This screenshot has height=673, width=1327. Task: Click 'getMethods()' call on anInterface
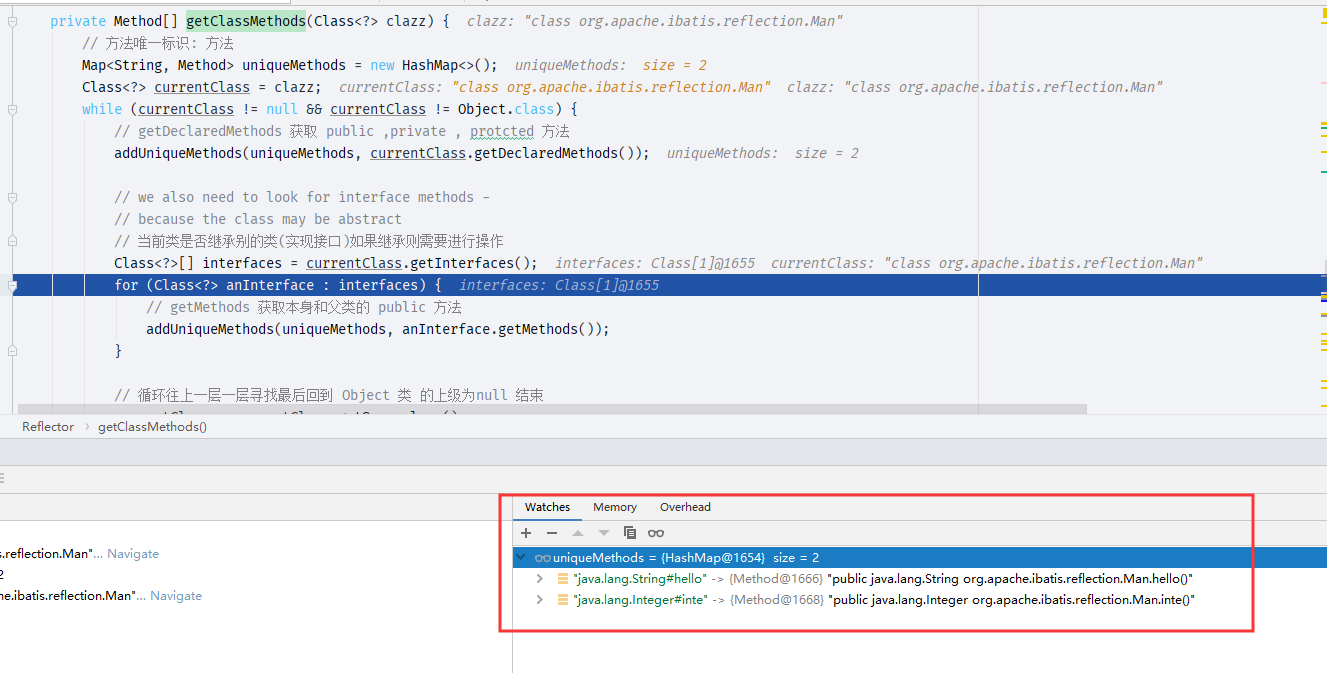click(545, 329)
